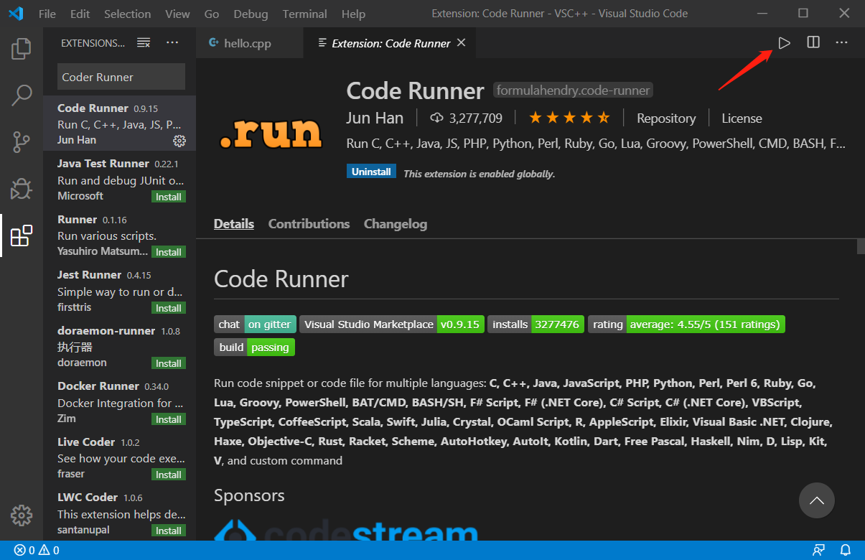
Task: Click the installs 3277476 badge
Action: 536,324
